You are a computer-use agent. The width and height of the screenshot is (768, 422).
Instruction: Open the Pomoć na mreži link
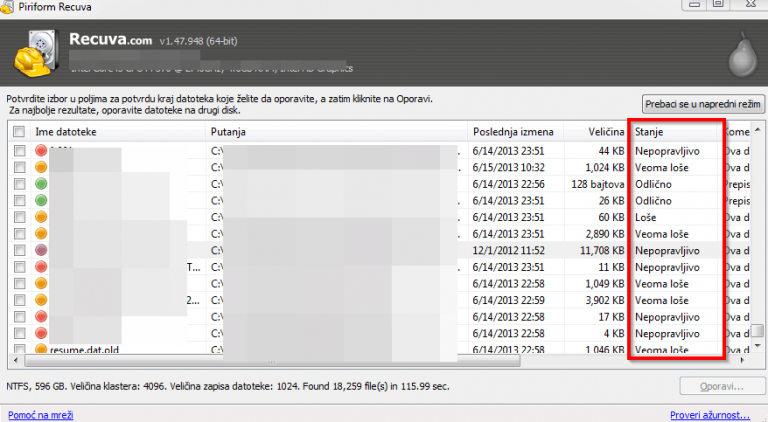click(x=41, y=415)
